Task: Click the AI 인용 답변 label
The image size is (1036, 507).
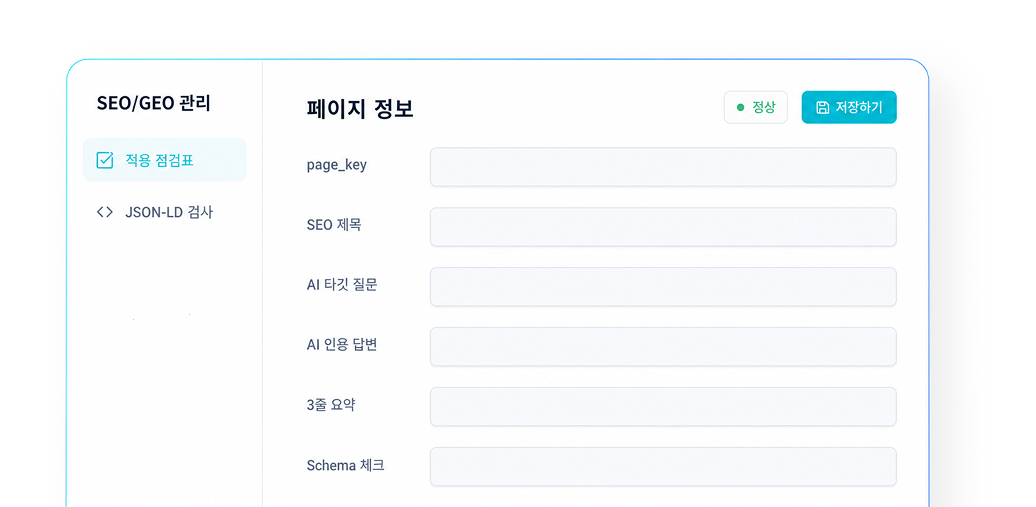Action: pos(342,345)
